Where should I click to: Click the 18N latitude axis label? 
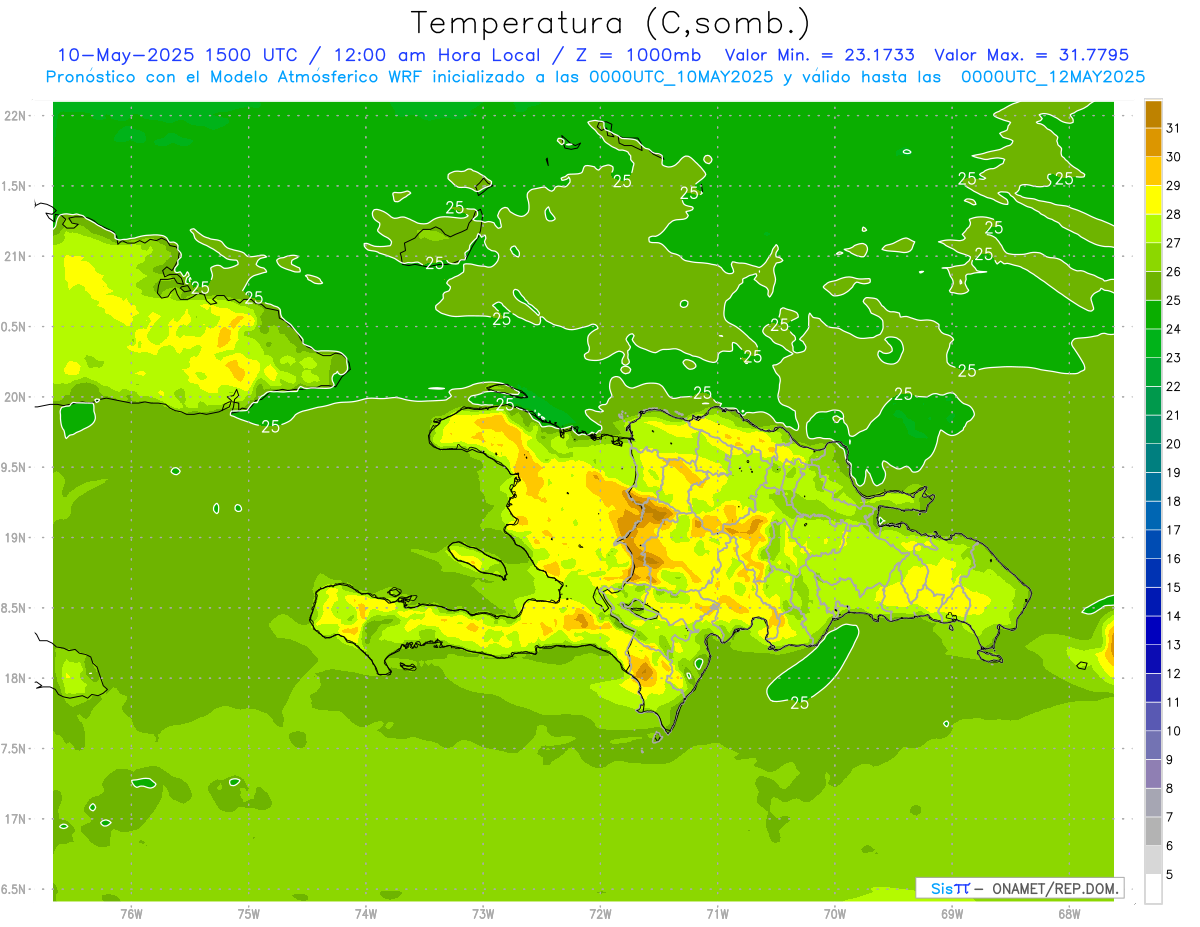[x=15, y=678]
